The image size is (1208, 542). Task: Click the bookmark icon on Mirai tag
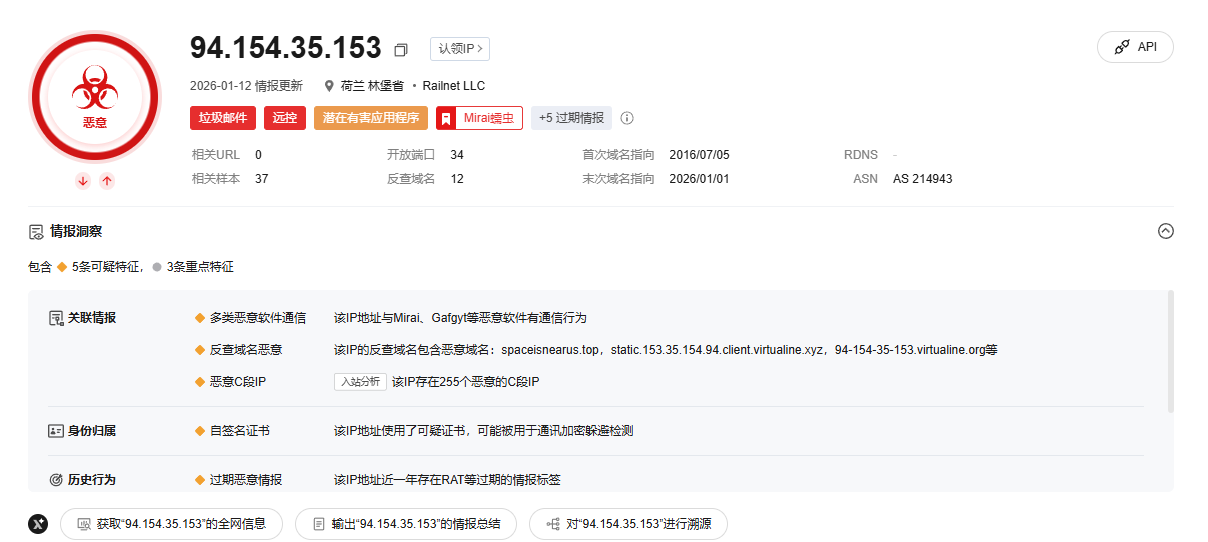coord(446,118)
